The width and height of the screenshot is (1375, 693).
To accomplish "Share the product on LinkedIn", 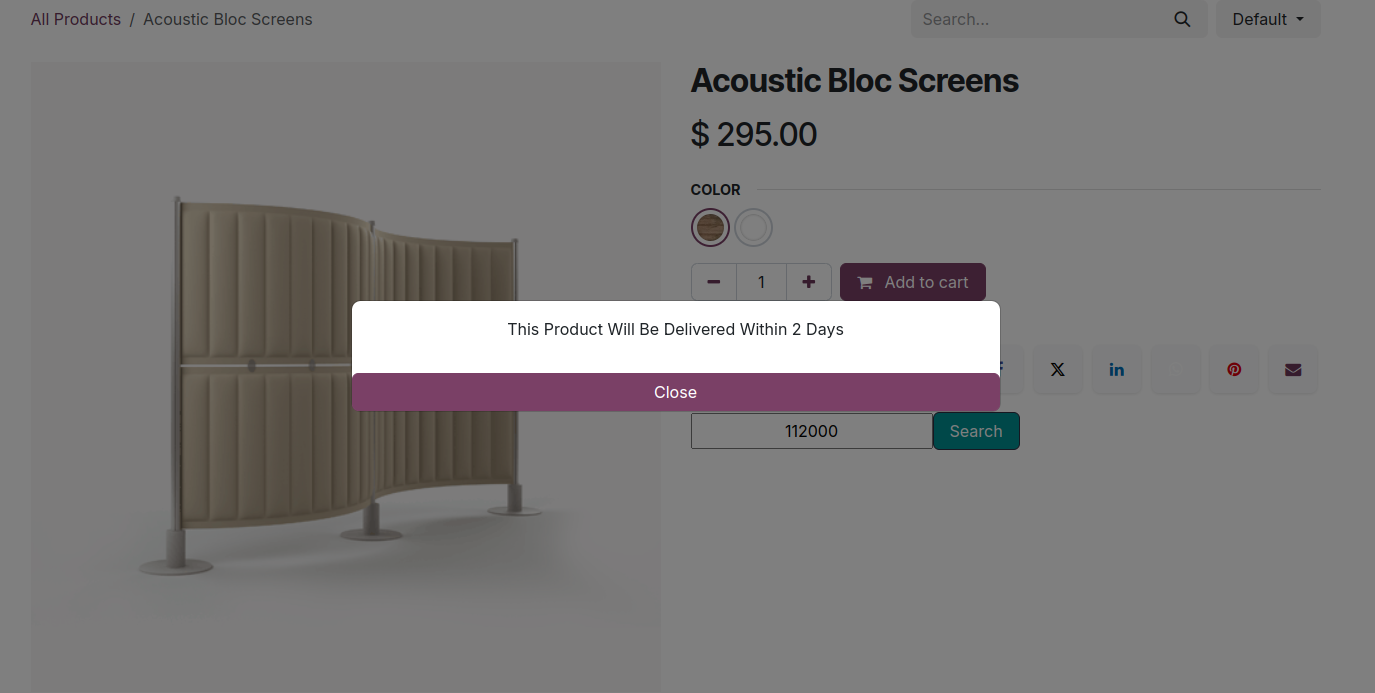I will (x=1116, y=370).
